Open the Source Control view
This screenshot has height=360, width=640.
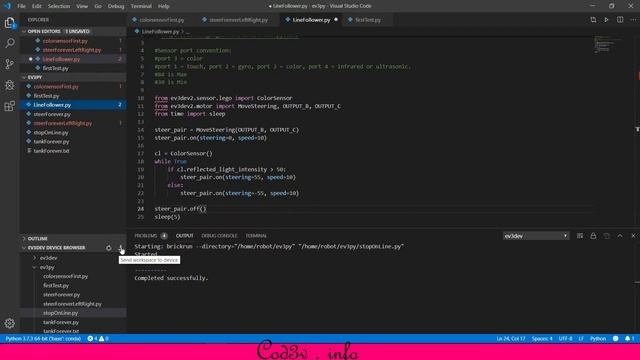coord(9,64)
